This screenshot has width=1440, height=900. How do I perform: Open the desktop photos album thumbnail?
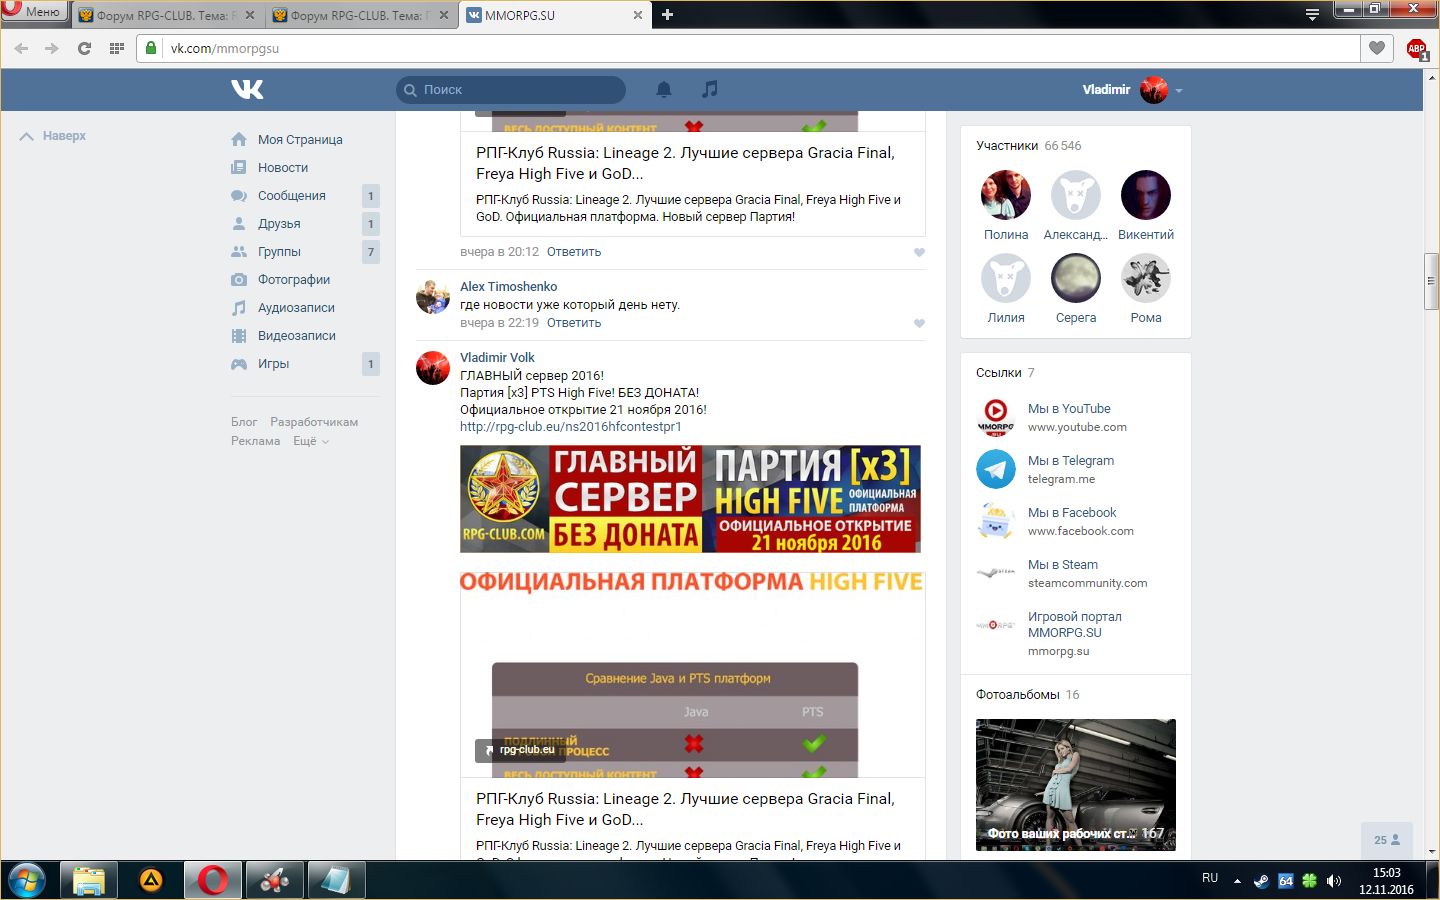1075,784
